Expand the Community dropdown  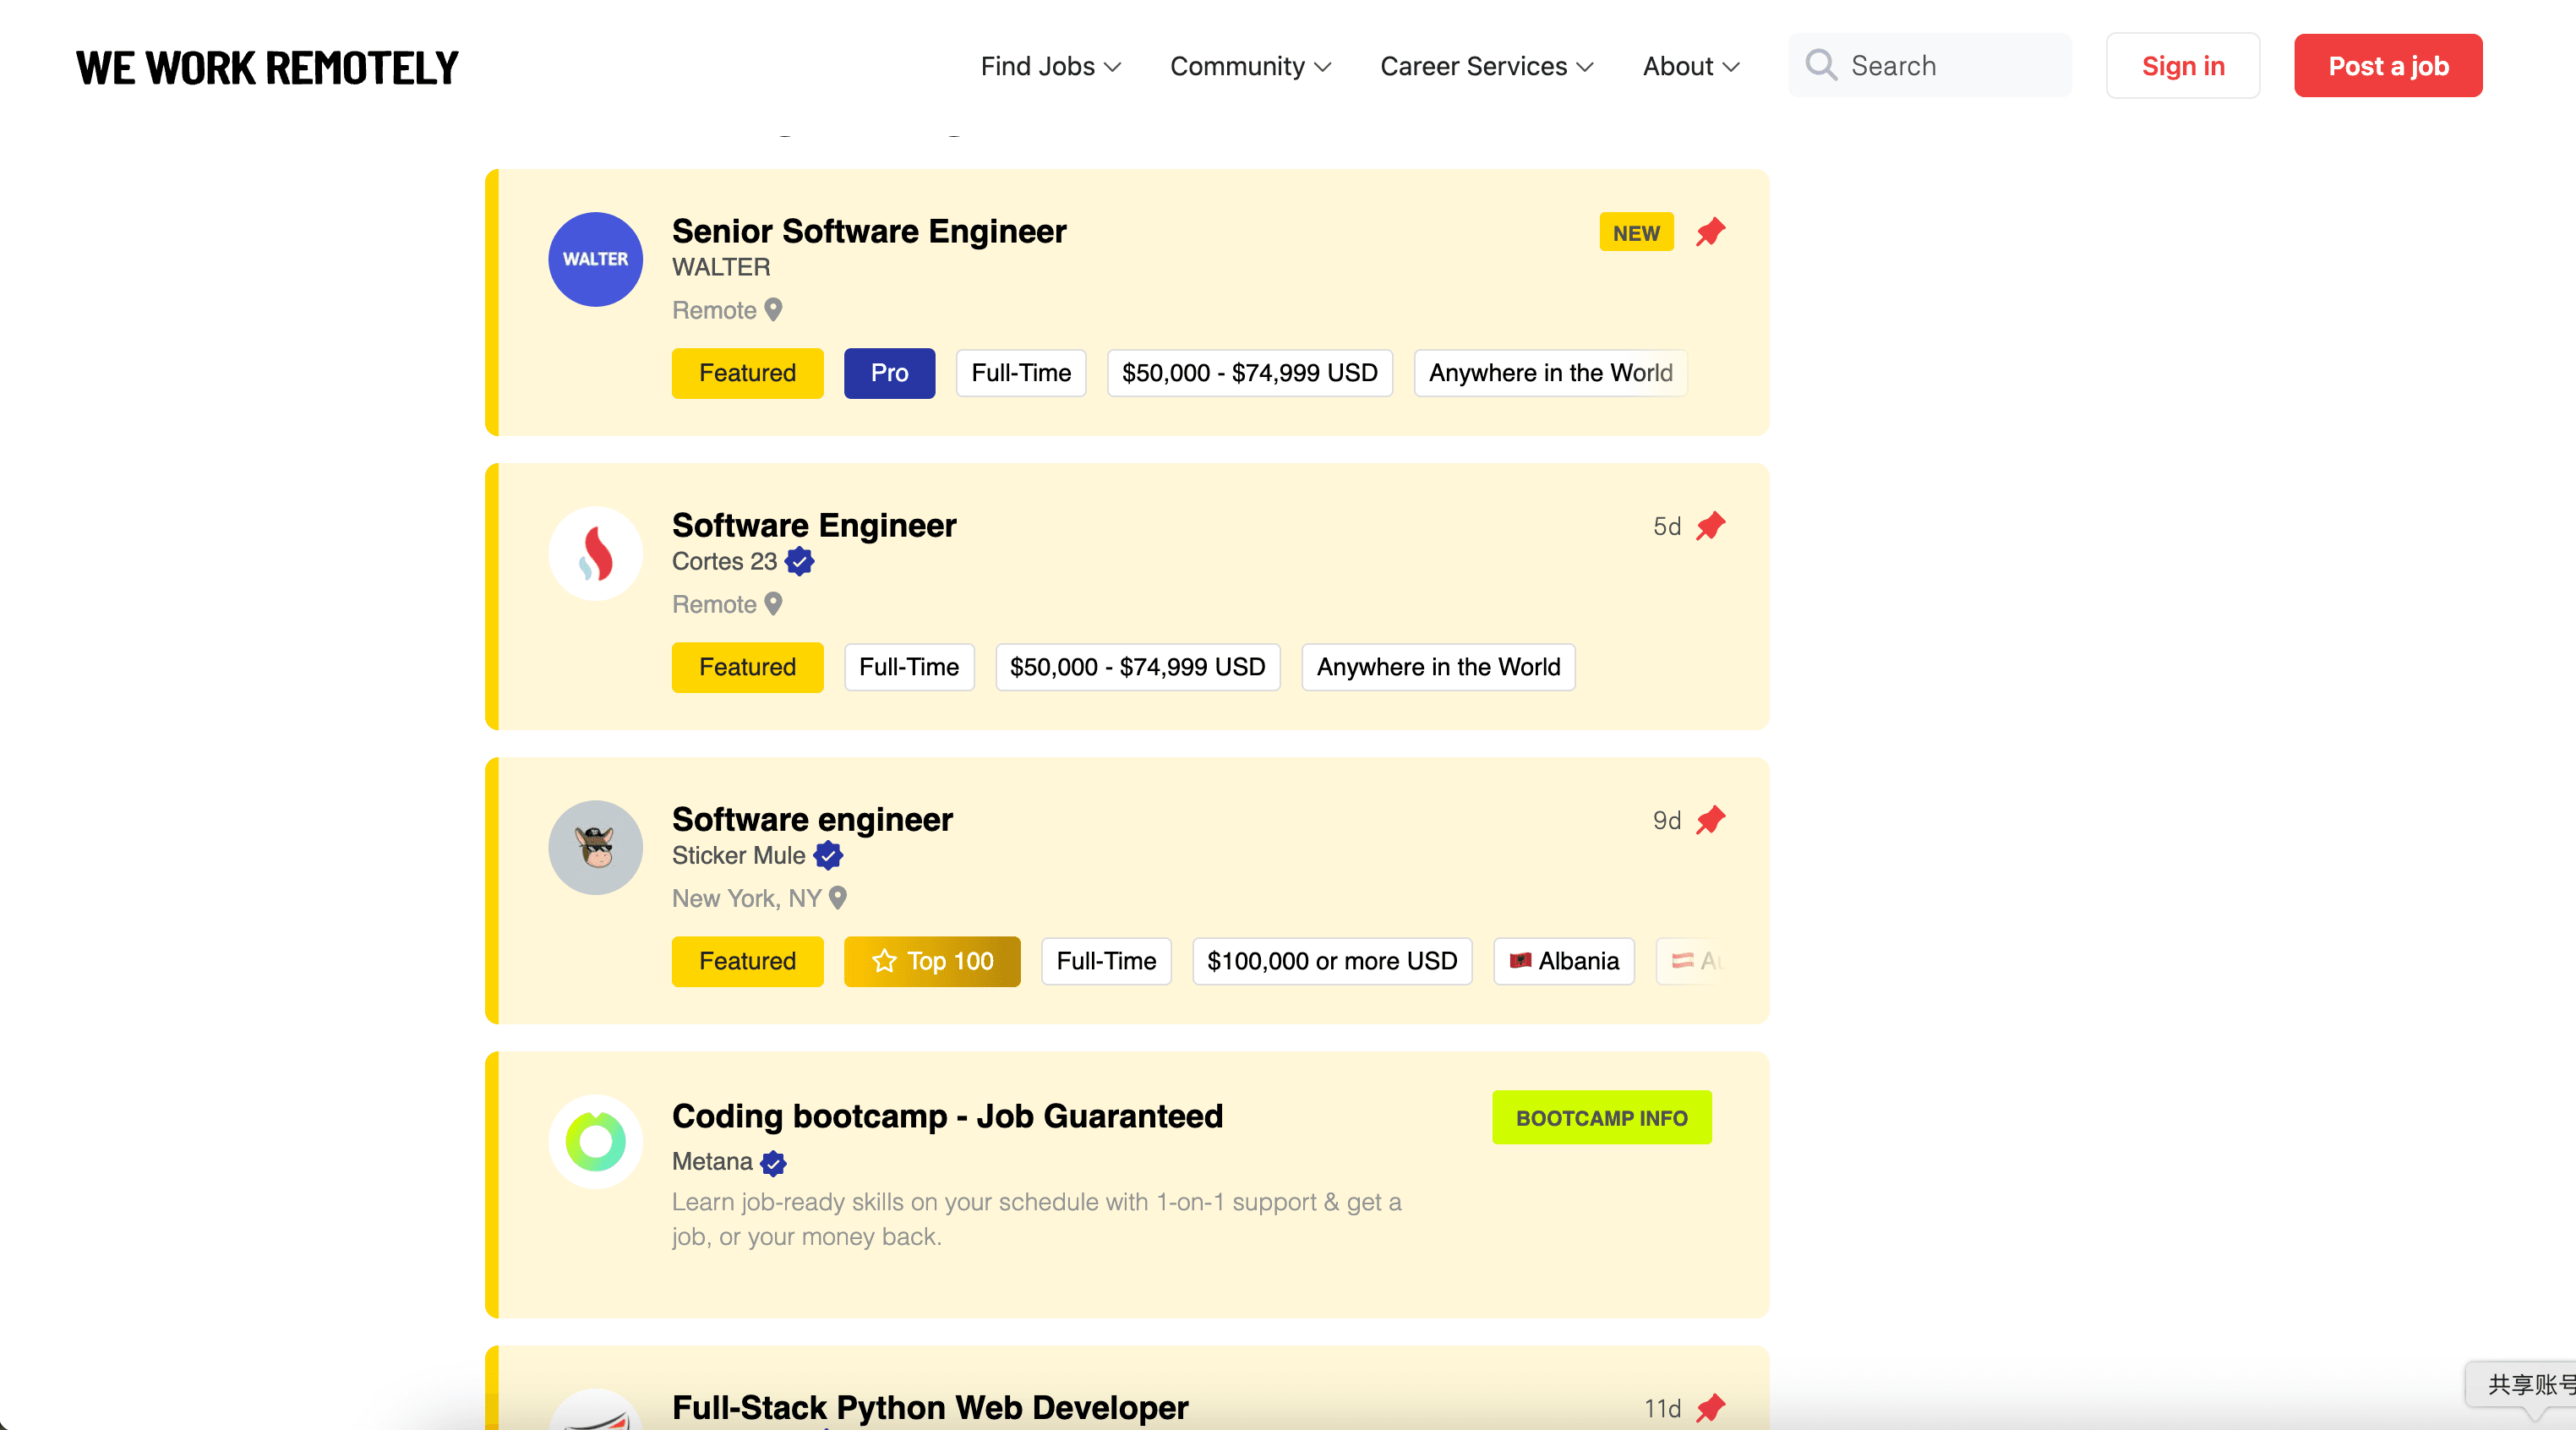coord(1249,66)
